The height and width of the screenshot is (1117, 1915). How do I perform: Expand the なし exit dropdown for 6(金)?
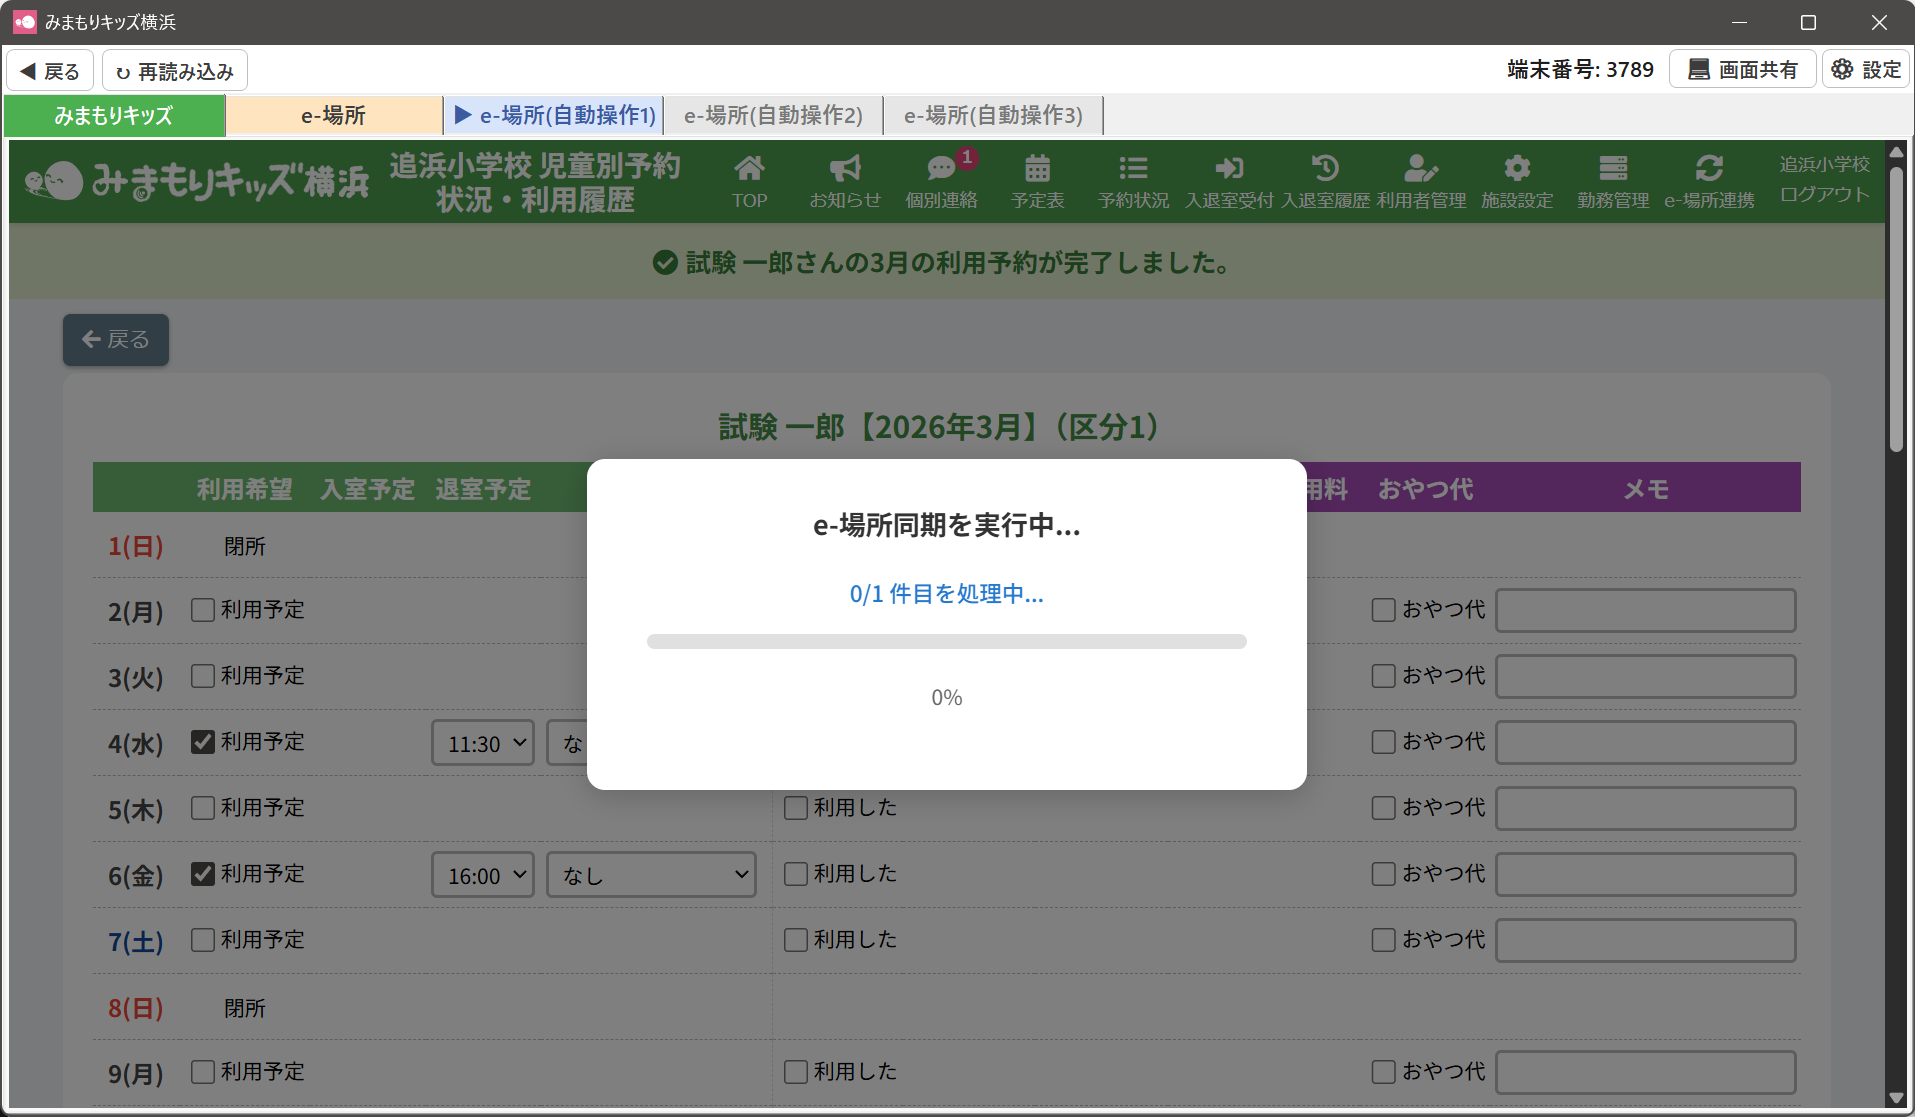(x=651, y=875)
